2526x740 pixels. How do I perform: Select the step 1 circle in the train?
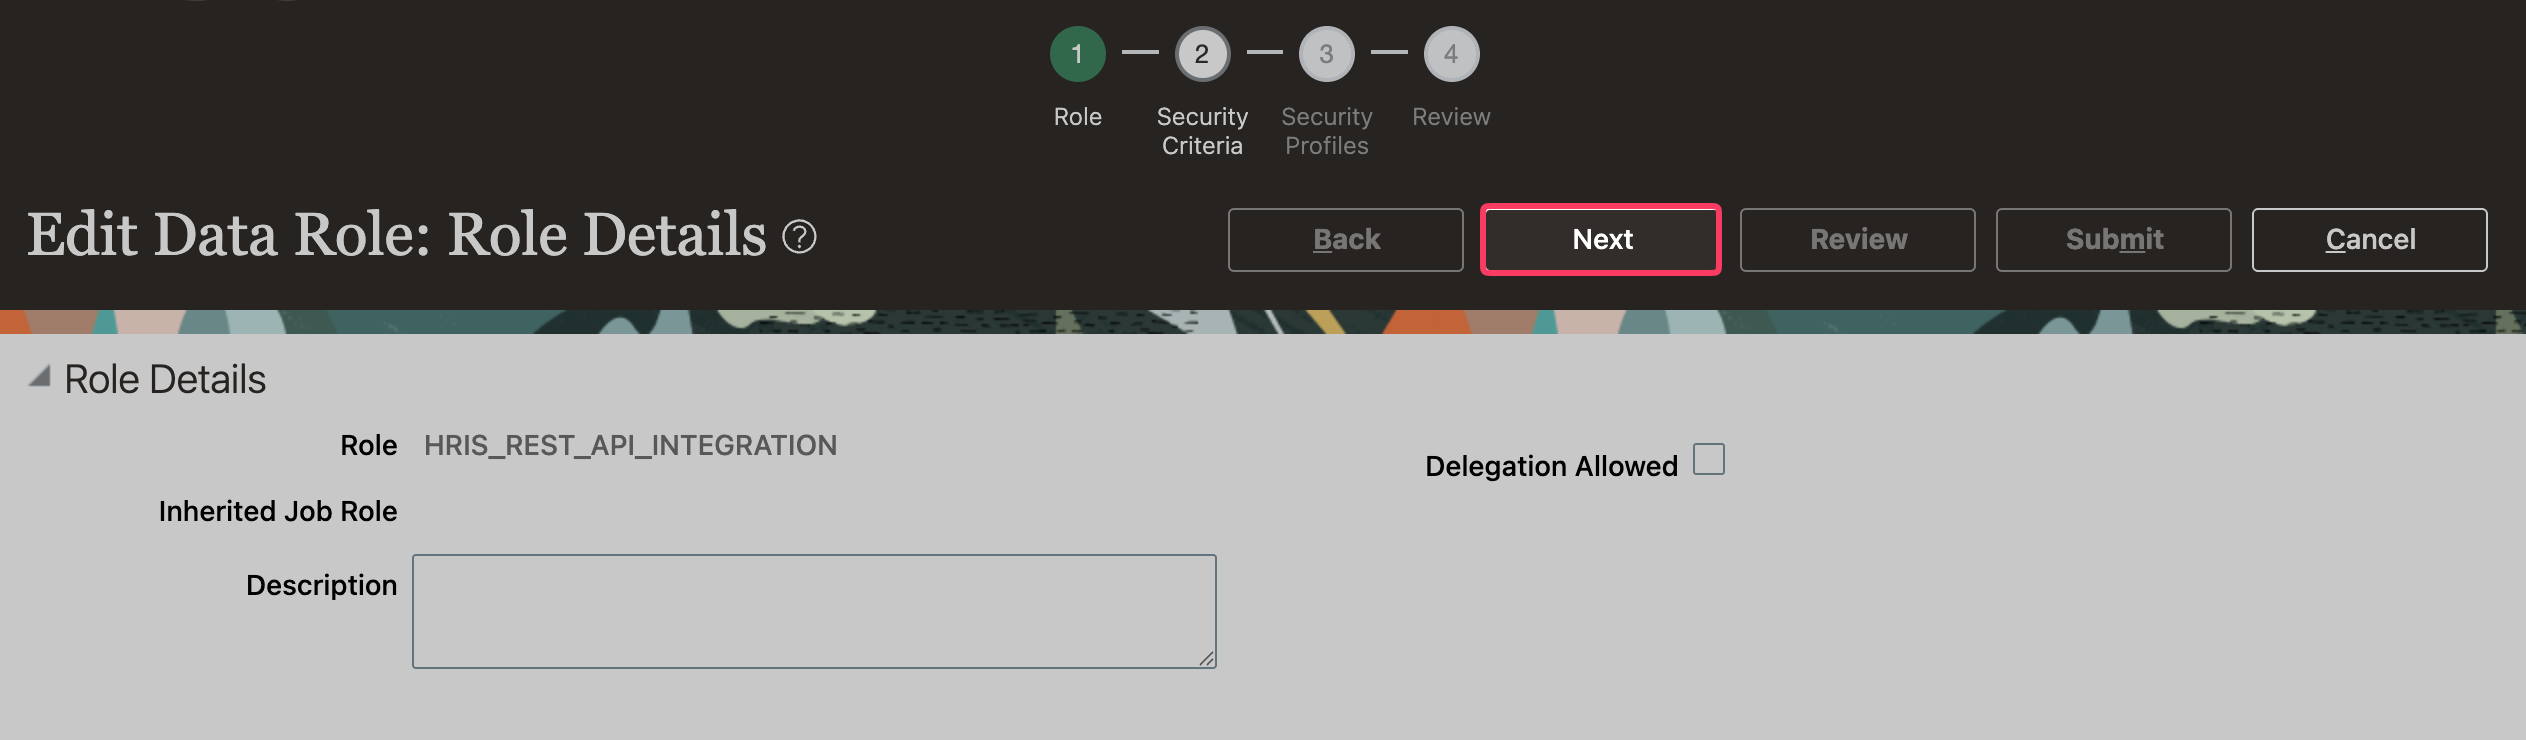tap(1077, 54)
